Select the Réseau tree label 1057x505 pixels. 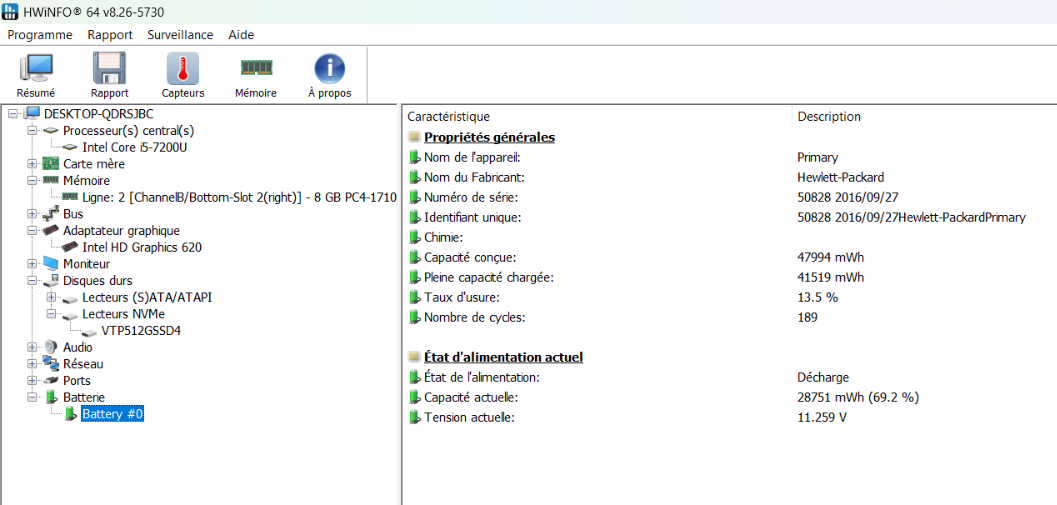pos(83,364)
